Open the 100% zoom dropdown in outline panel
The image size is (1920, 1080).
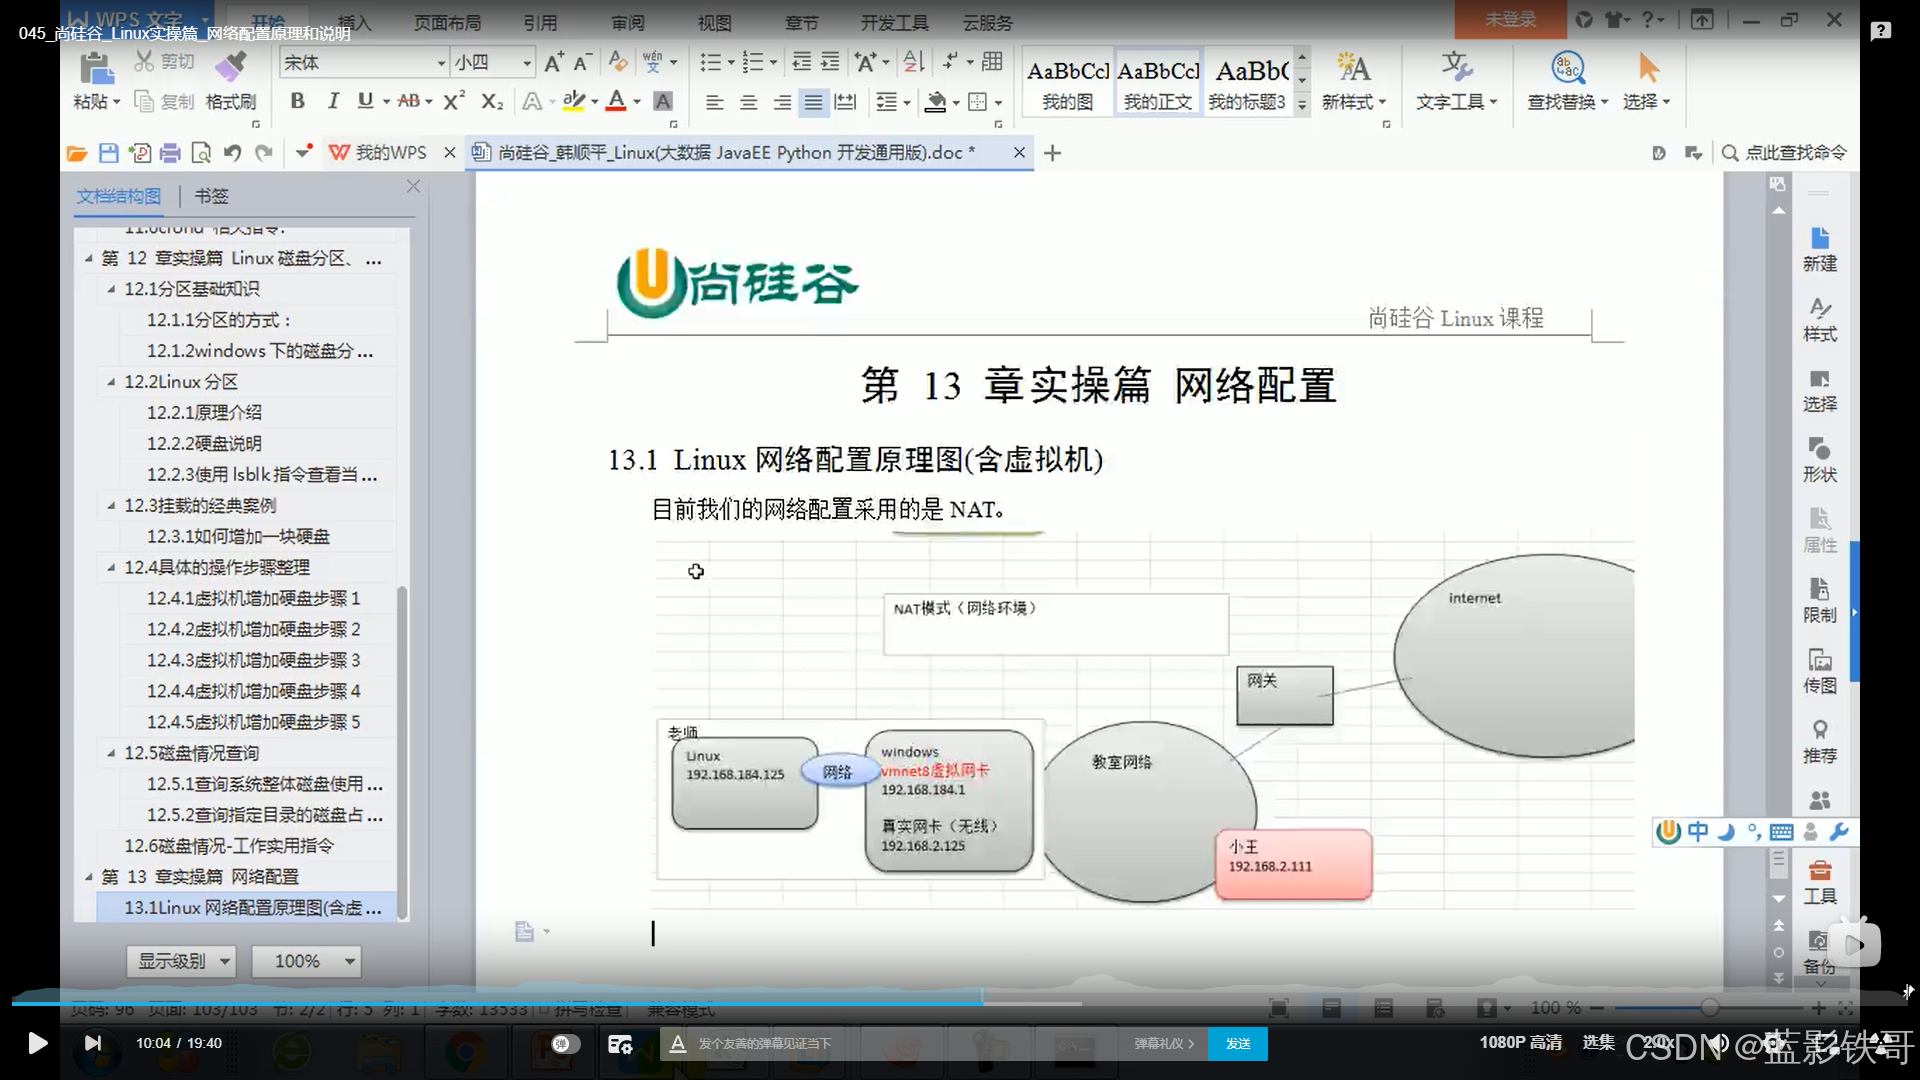[x=349, y=961]
